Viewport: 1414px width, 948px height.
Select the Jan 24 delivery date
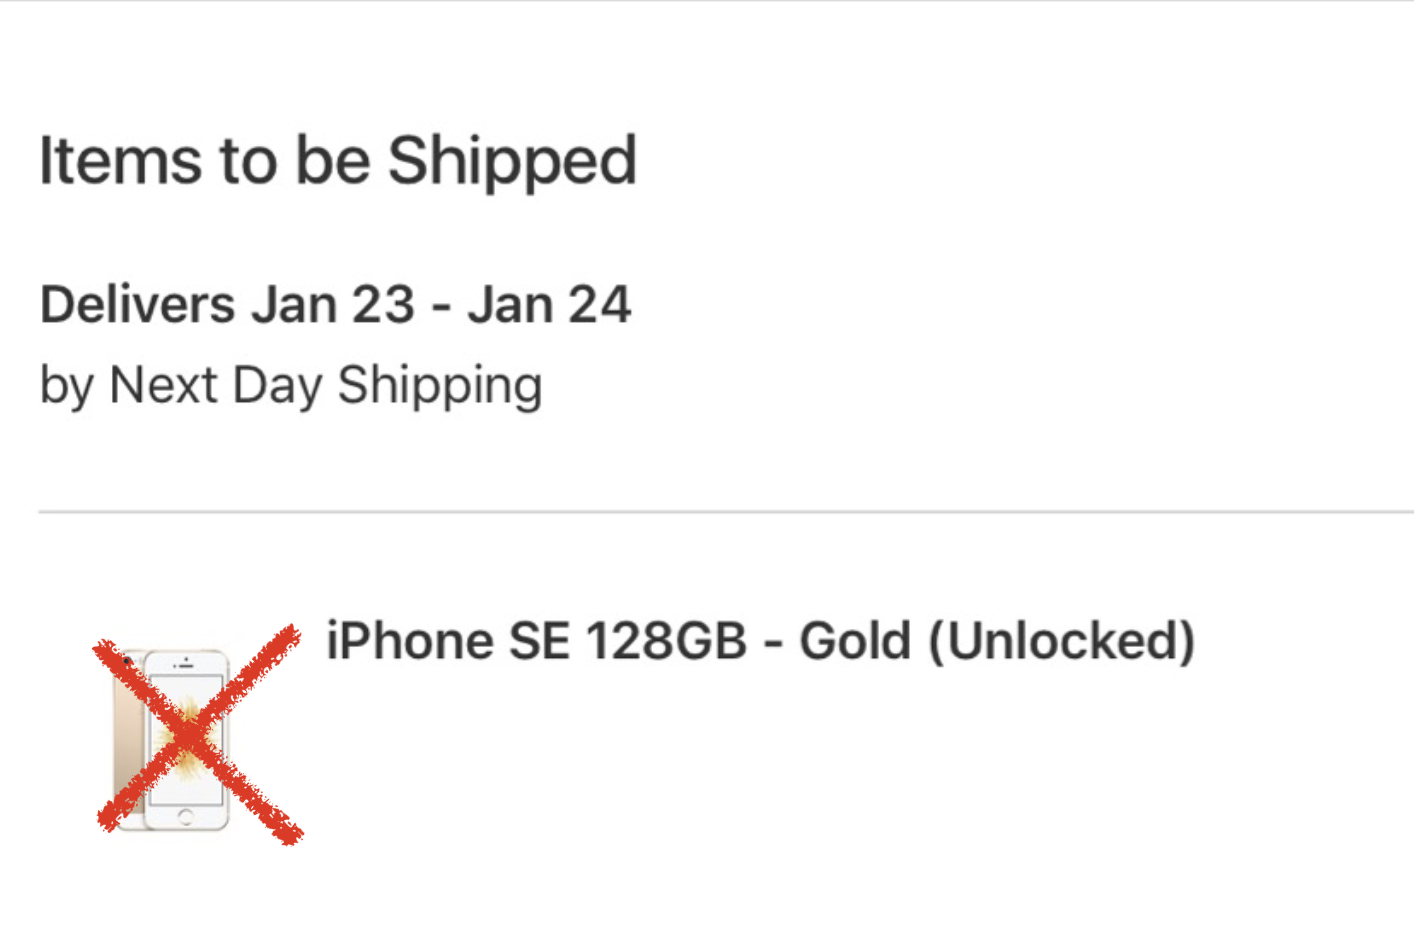549,304
